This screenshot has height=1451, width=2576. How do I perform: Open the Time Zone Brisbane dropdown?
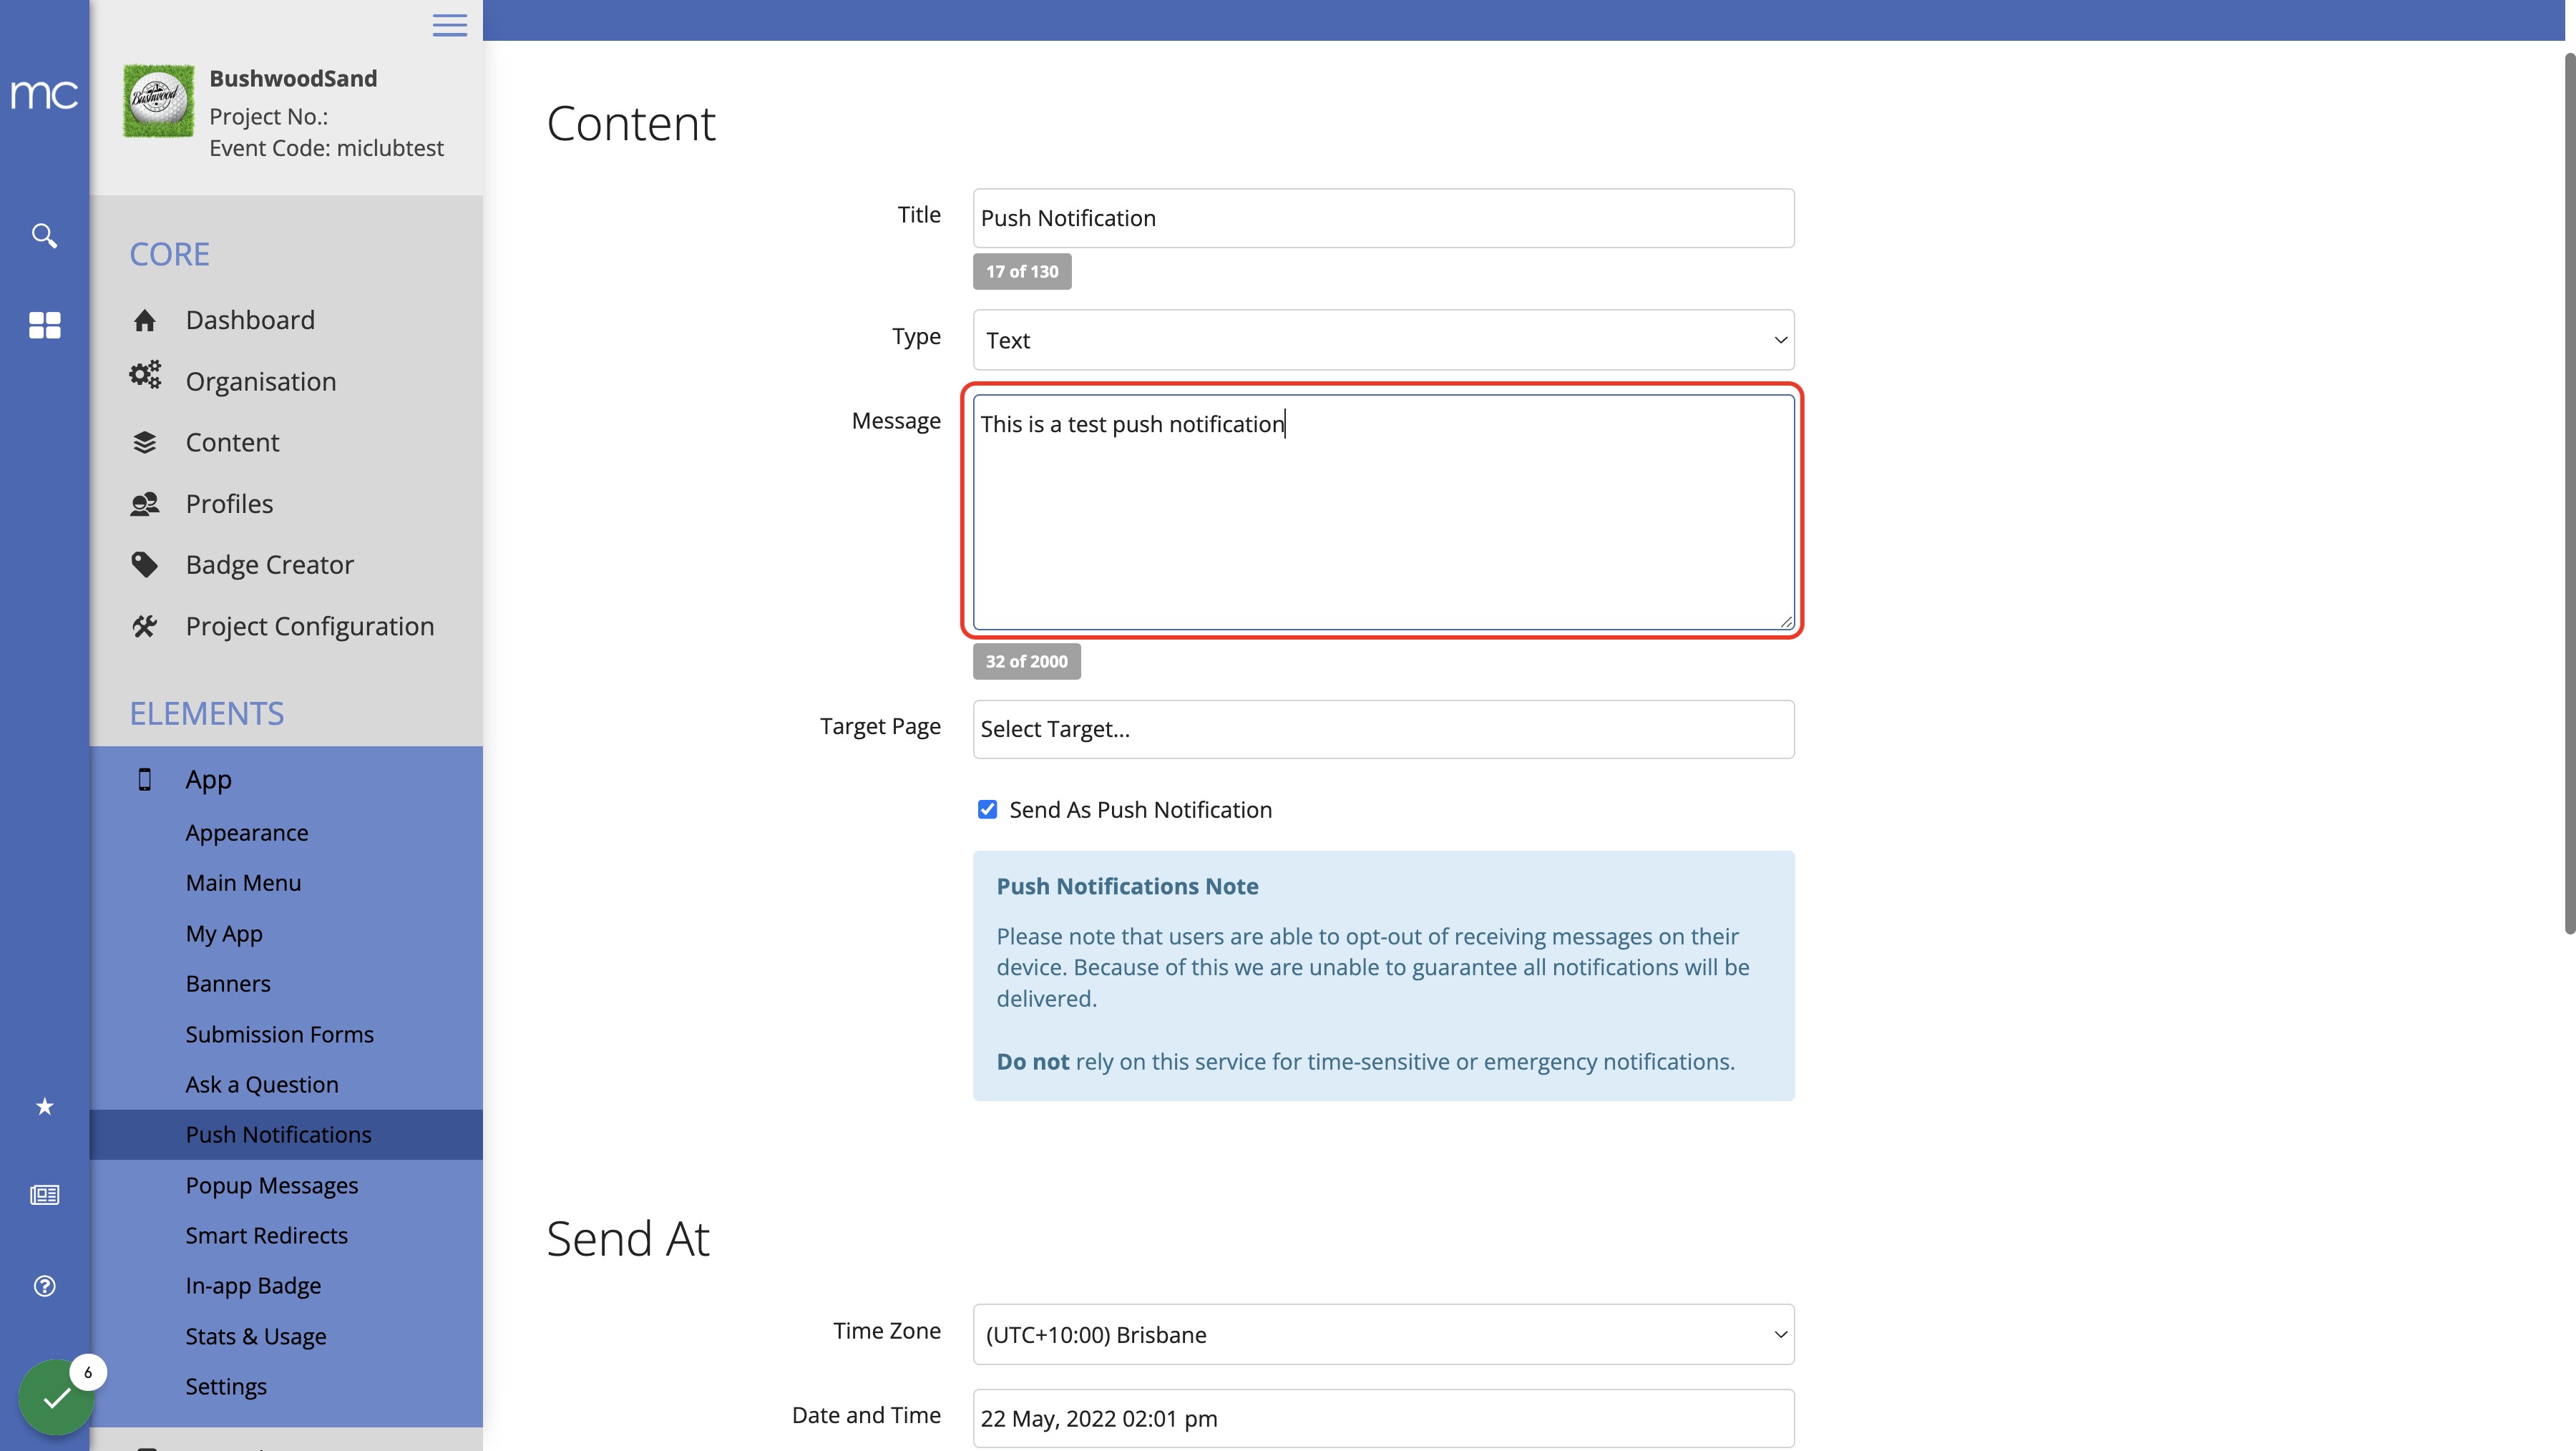1383,1334
